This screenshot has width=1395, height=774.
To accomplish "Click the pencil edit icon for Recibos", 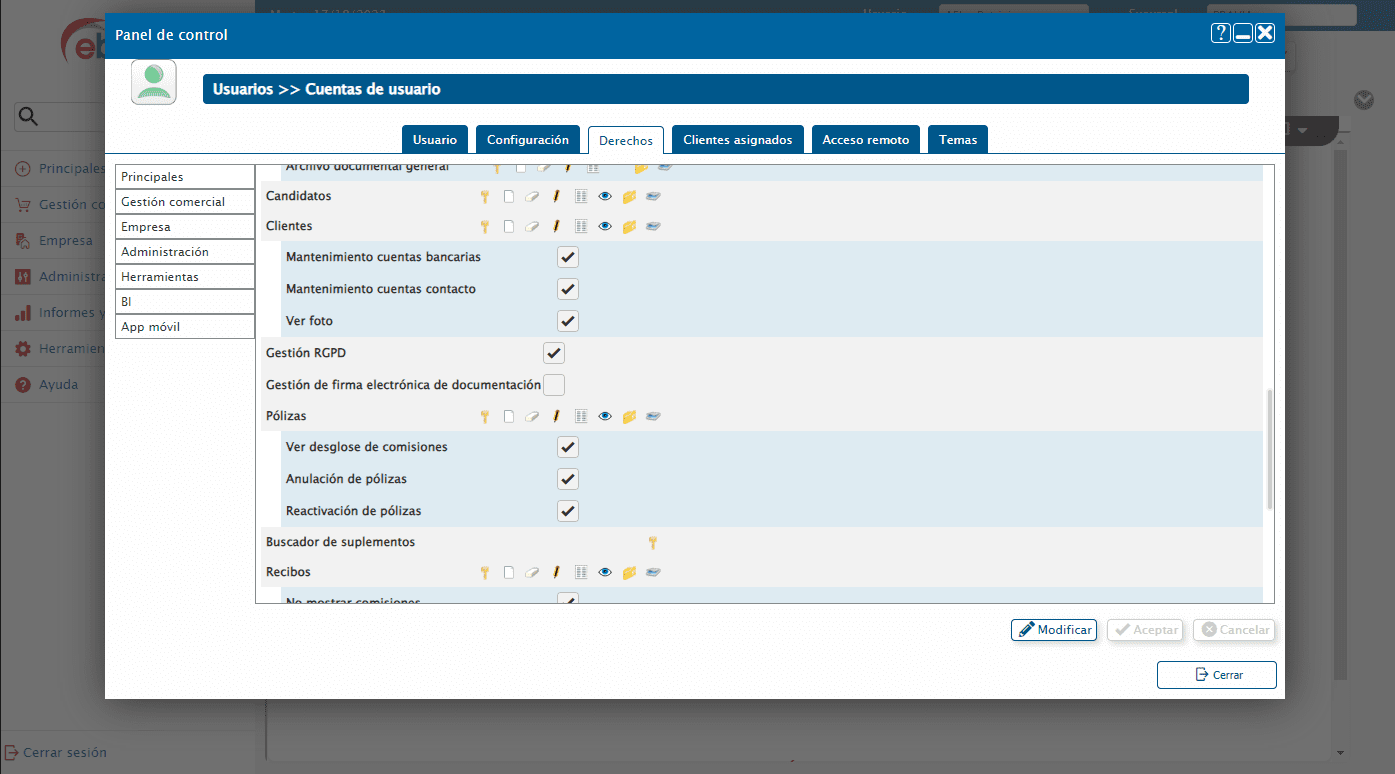I will pyautogui.click(x=556, y=573).
